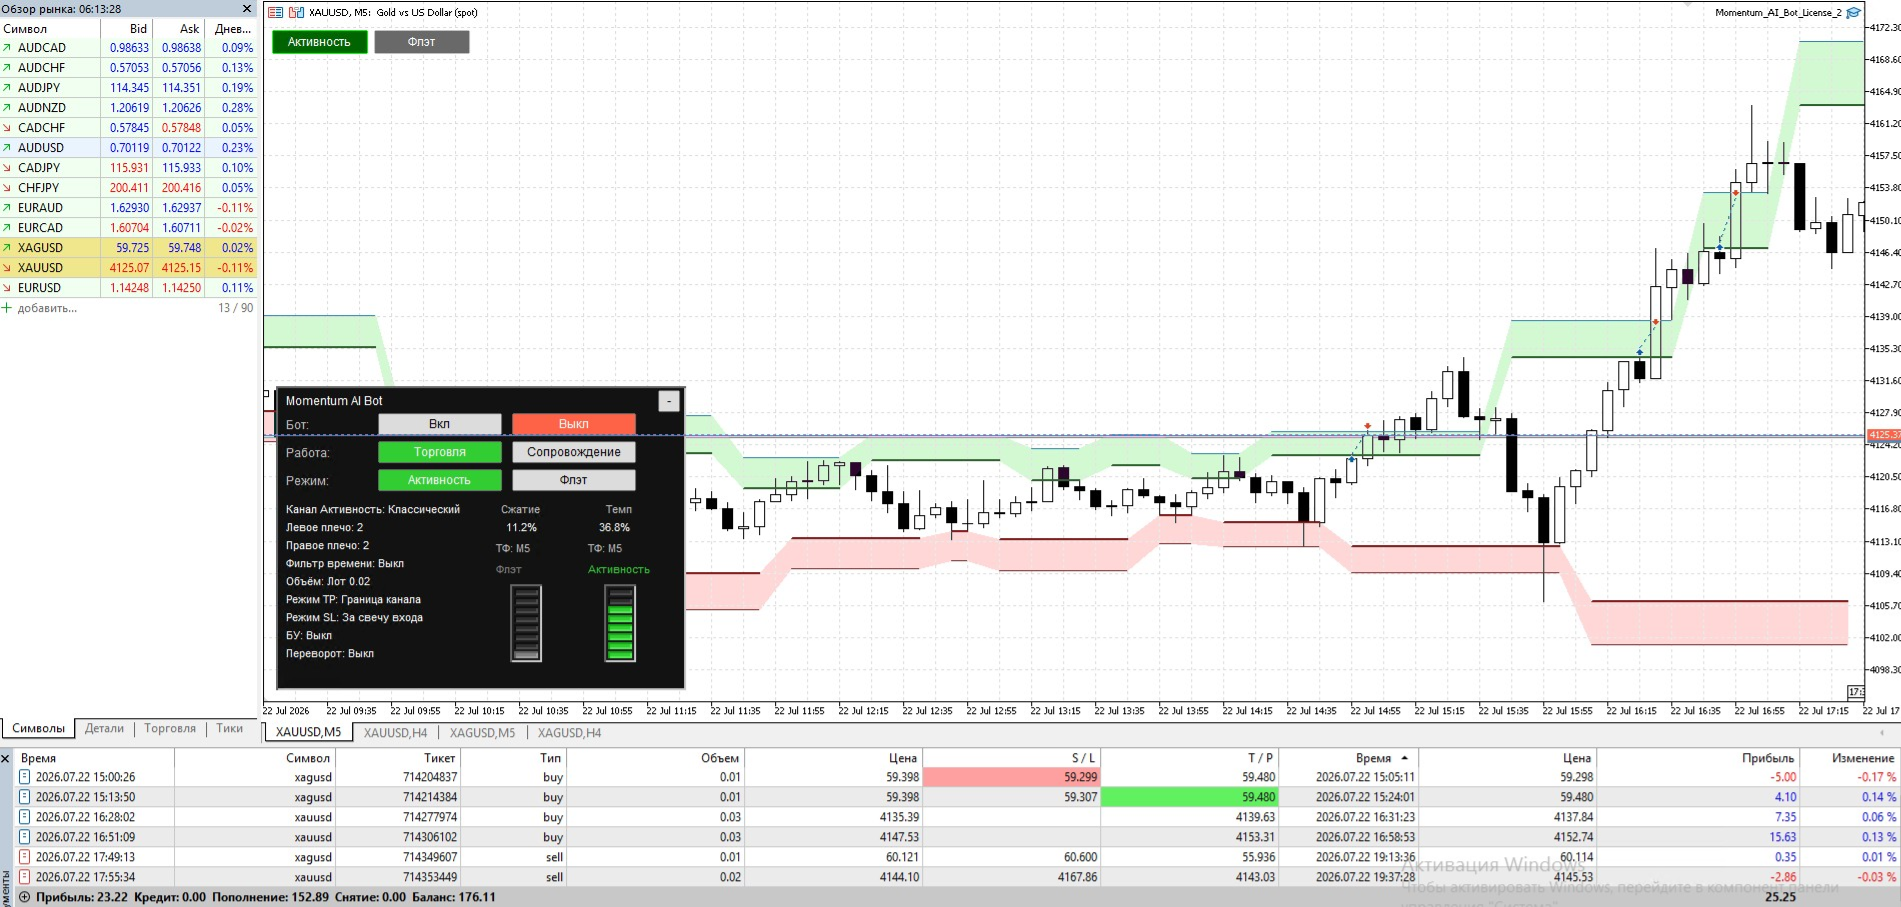Click the down arrow icon beside CADCHF

[8, 128]
